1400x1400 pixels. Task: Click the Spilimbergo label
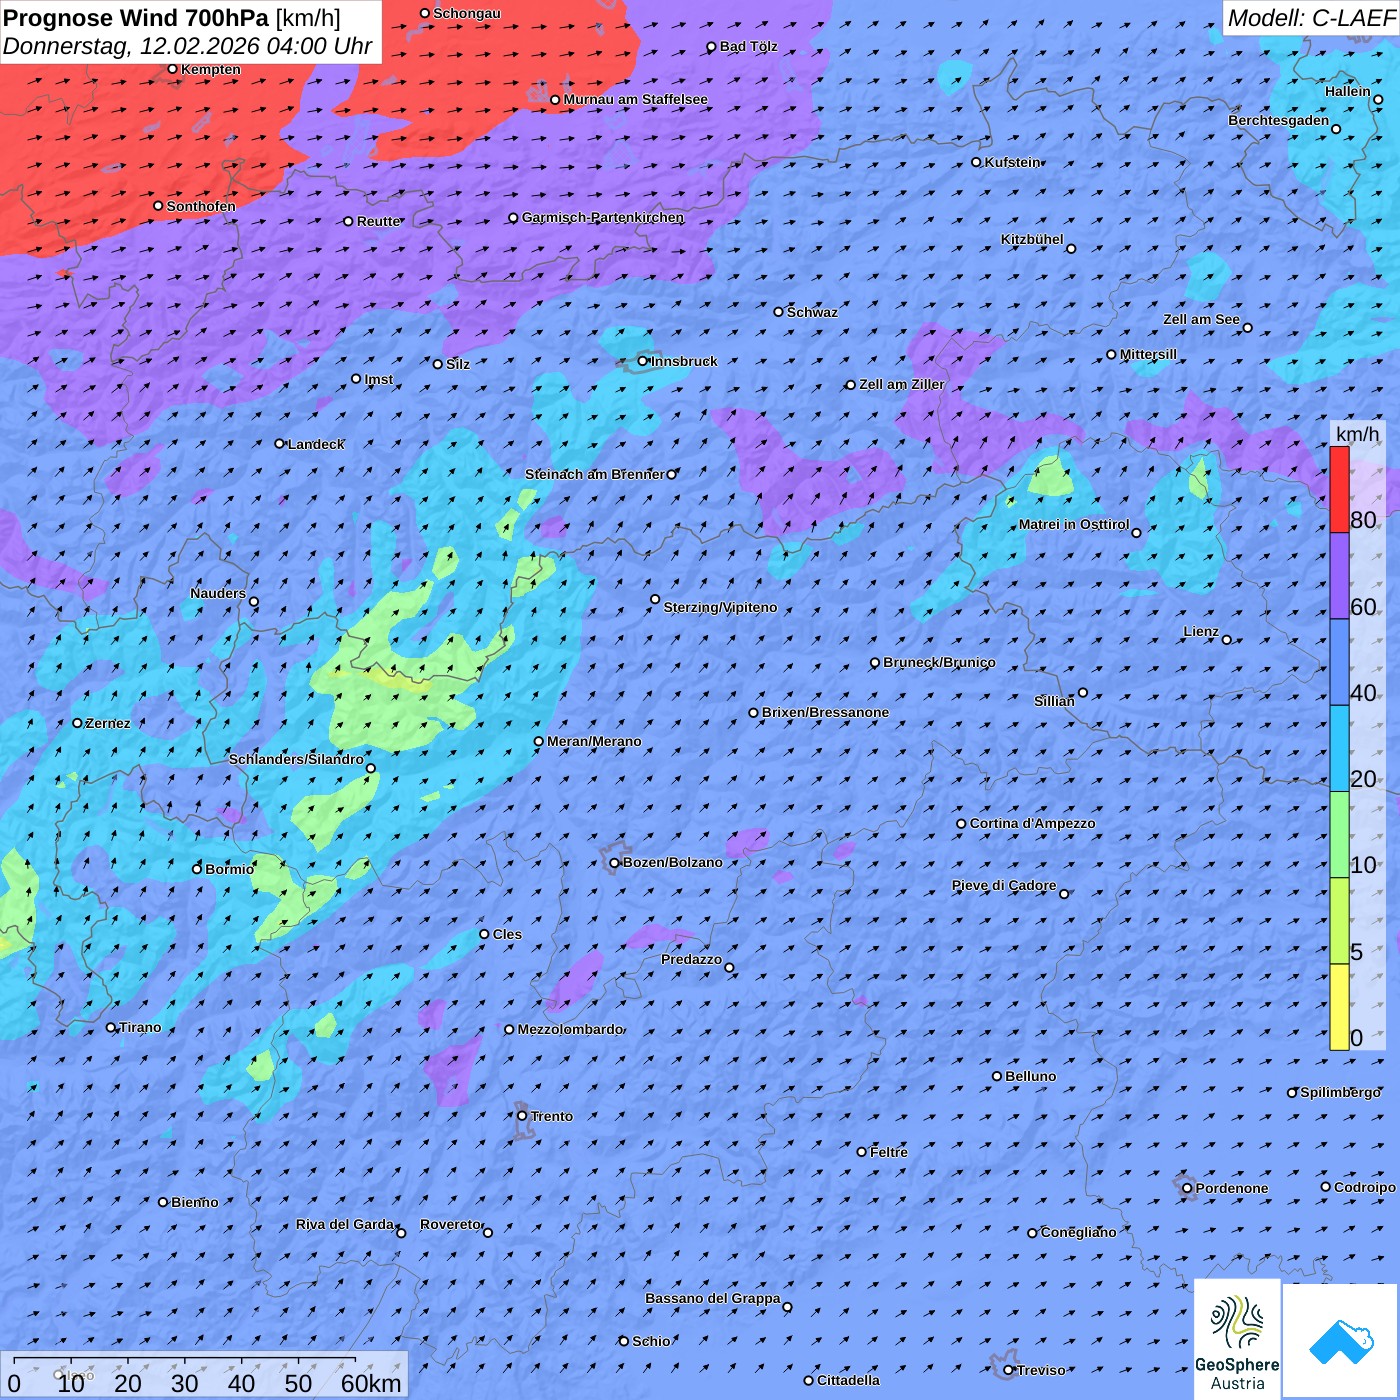pos(1340,1092)
